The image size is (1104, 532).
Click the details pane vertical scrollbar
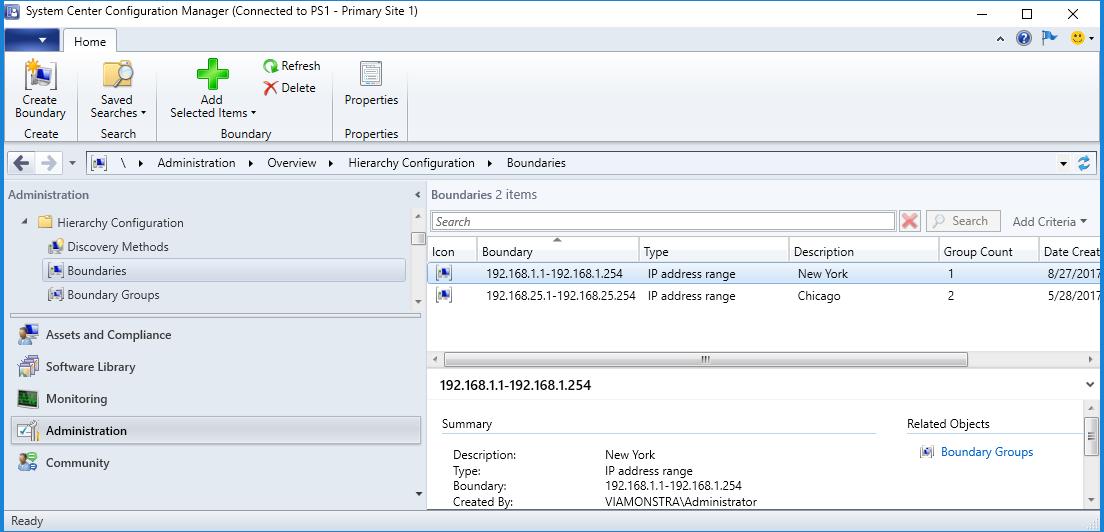pyautogui.click(x=1091, y=436)
